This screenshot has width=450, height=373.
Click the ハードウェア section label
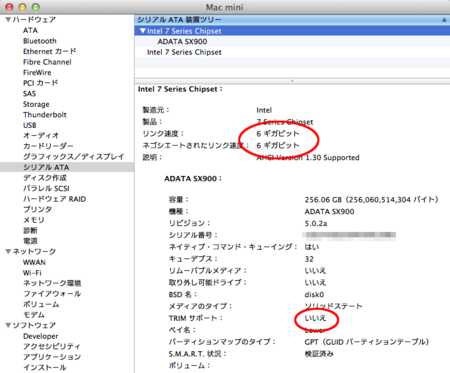click(x=34, y=20)
